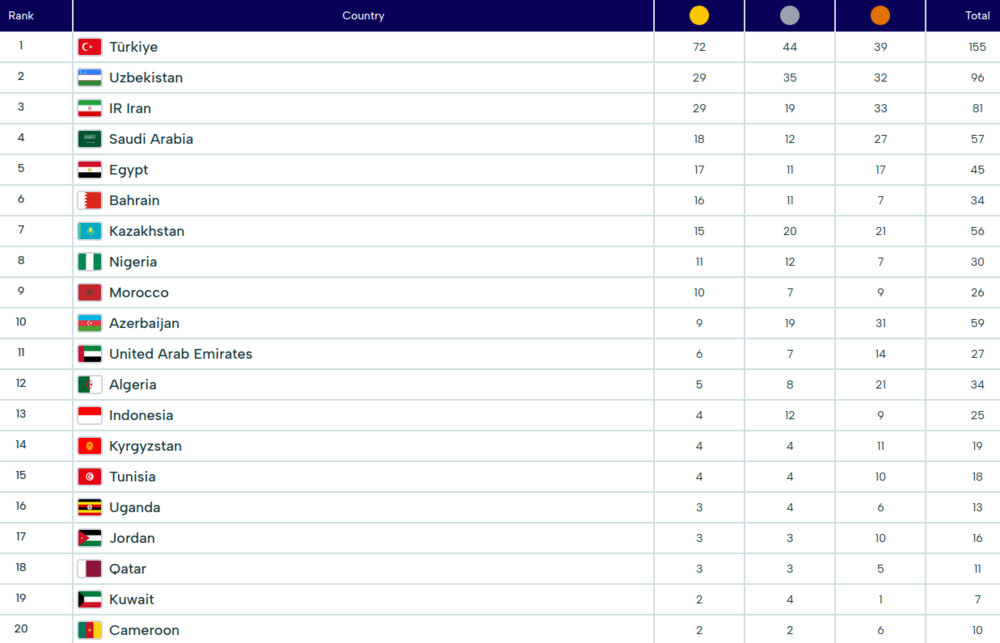This screenshot has width=1000, height=643.
Task: Click the Qatar flag icon
Action: click(90, 569)
